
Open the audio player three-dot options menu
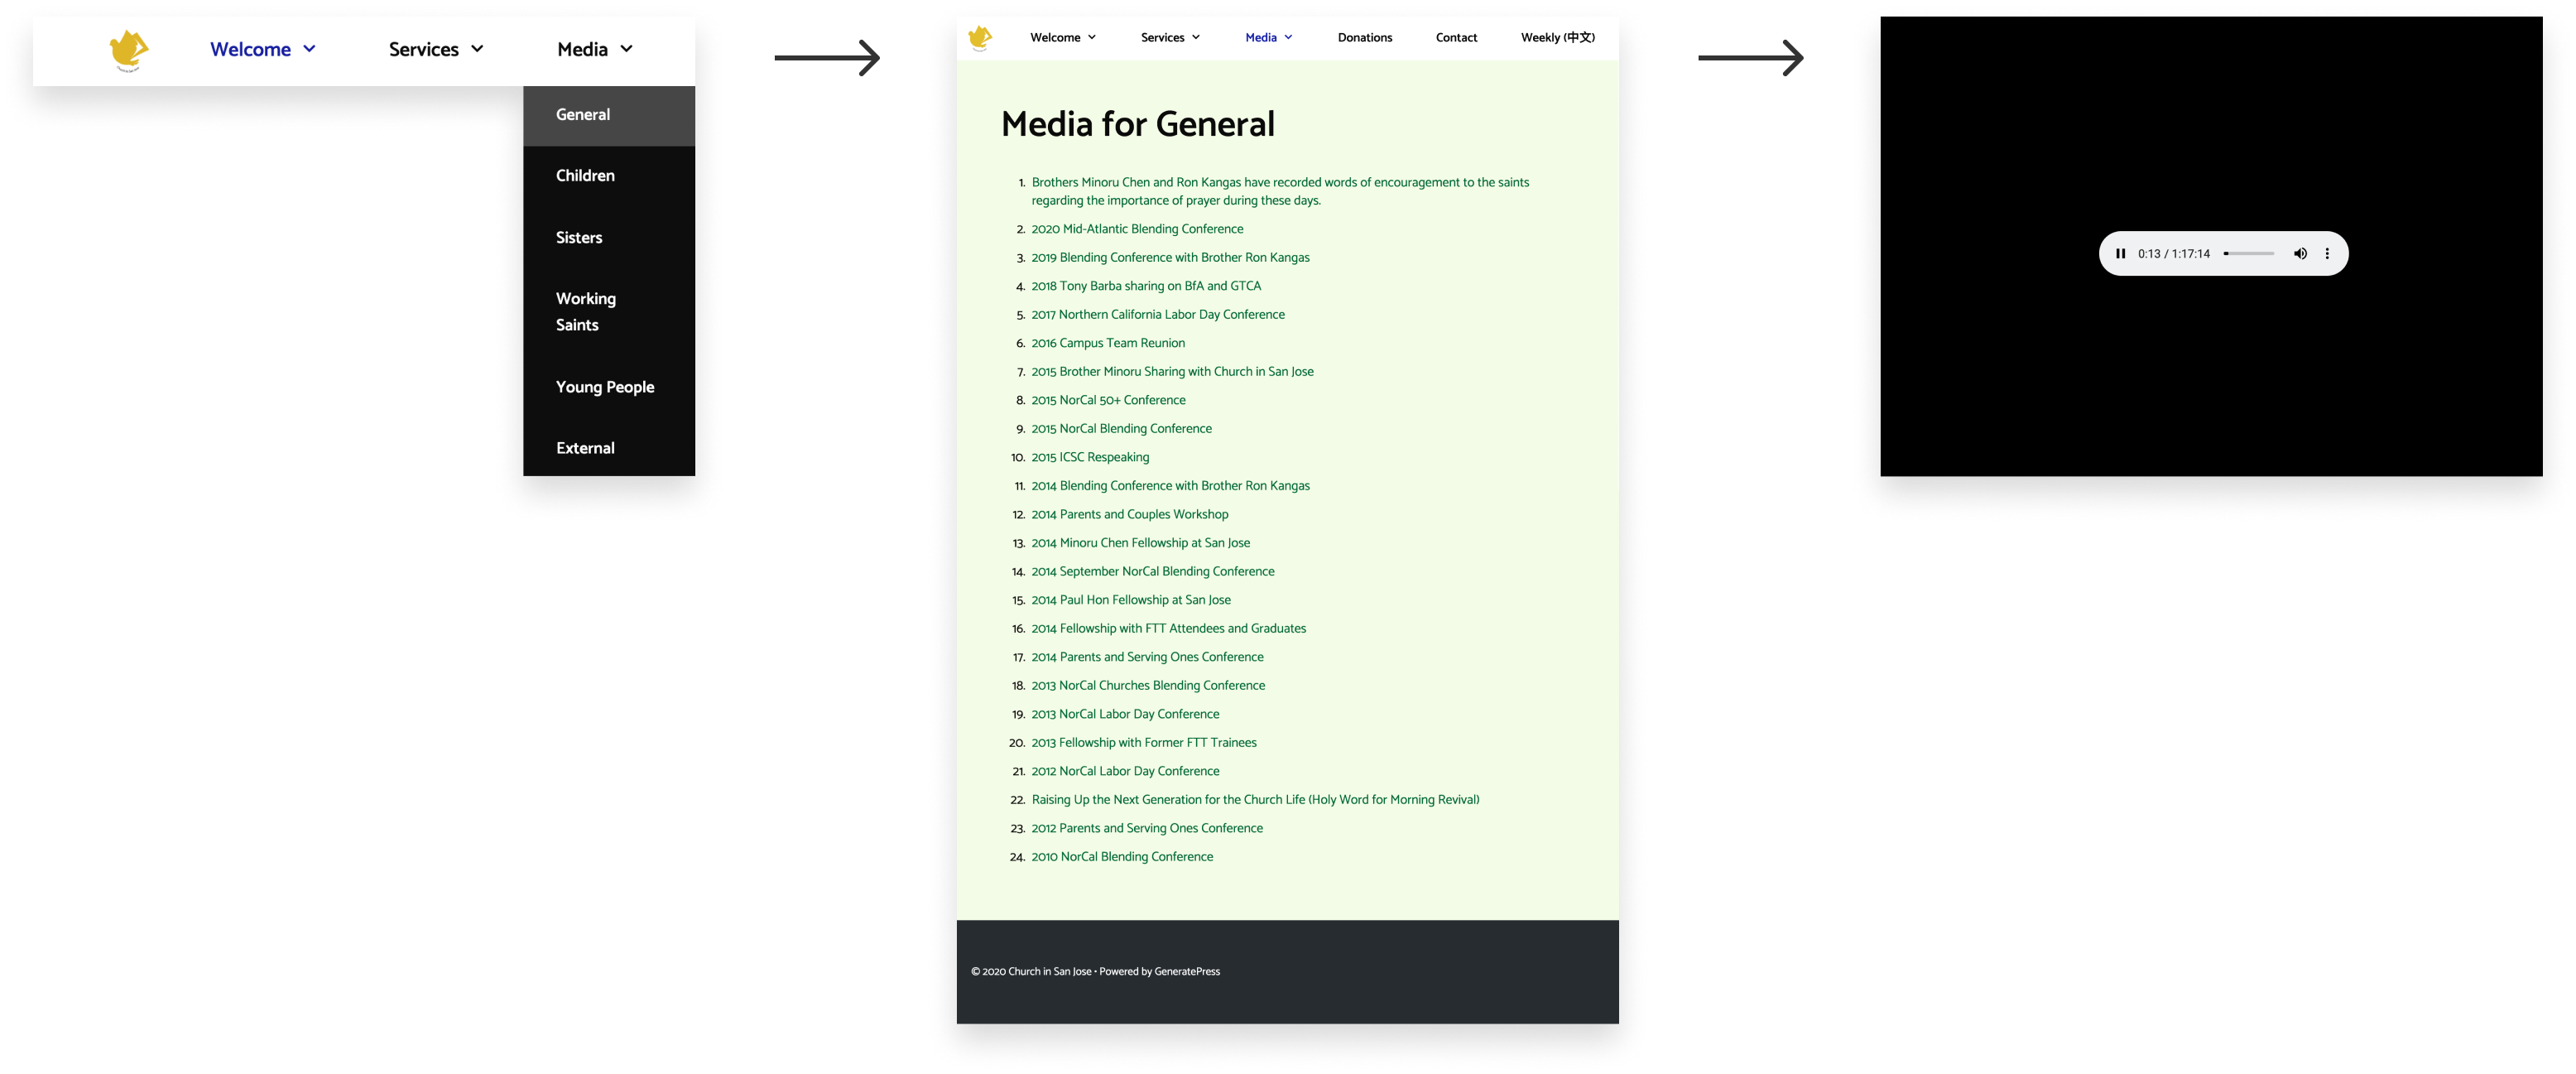[x=2327, y=254]
